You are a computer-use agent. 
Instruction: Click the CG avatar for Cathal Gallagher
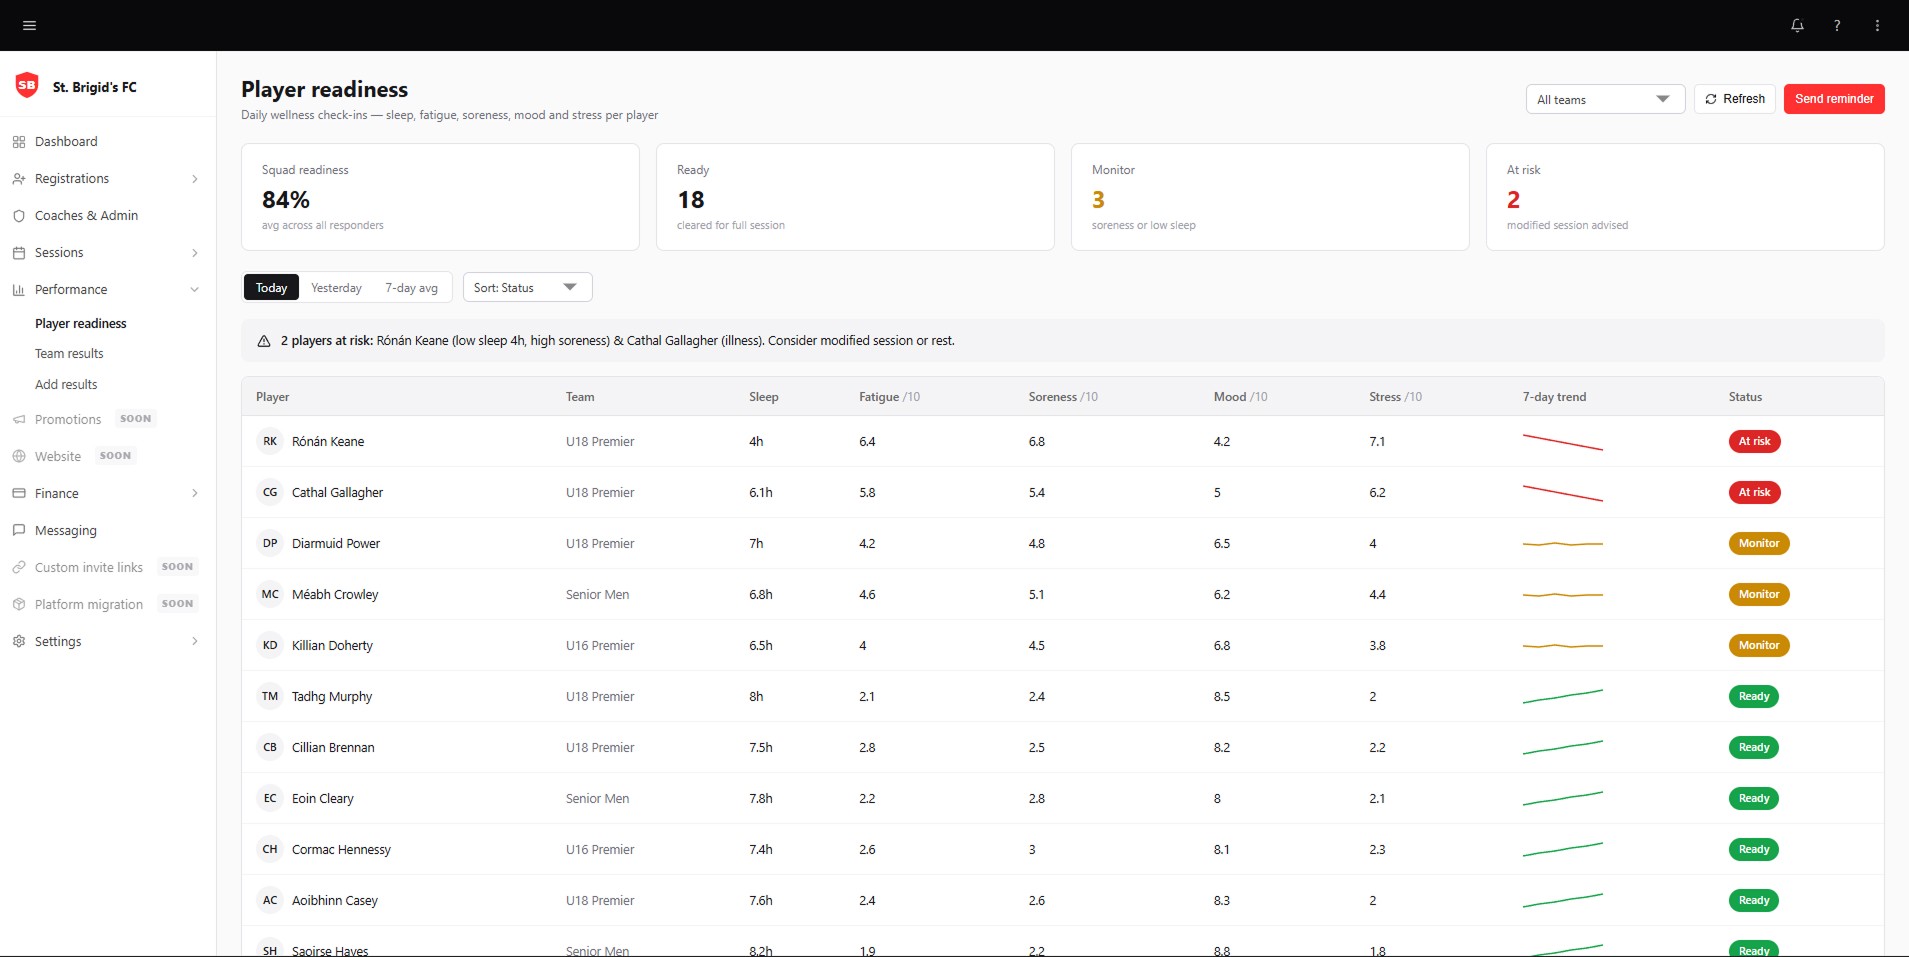[x=270, y=492]
